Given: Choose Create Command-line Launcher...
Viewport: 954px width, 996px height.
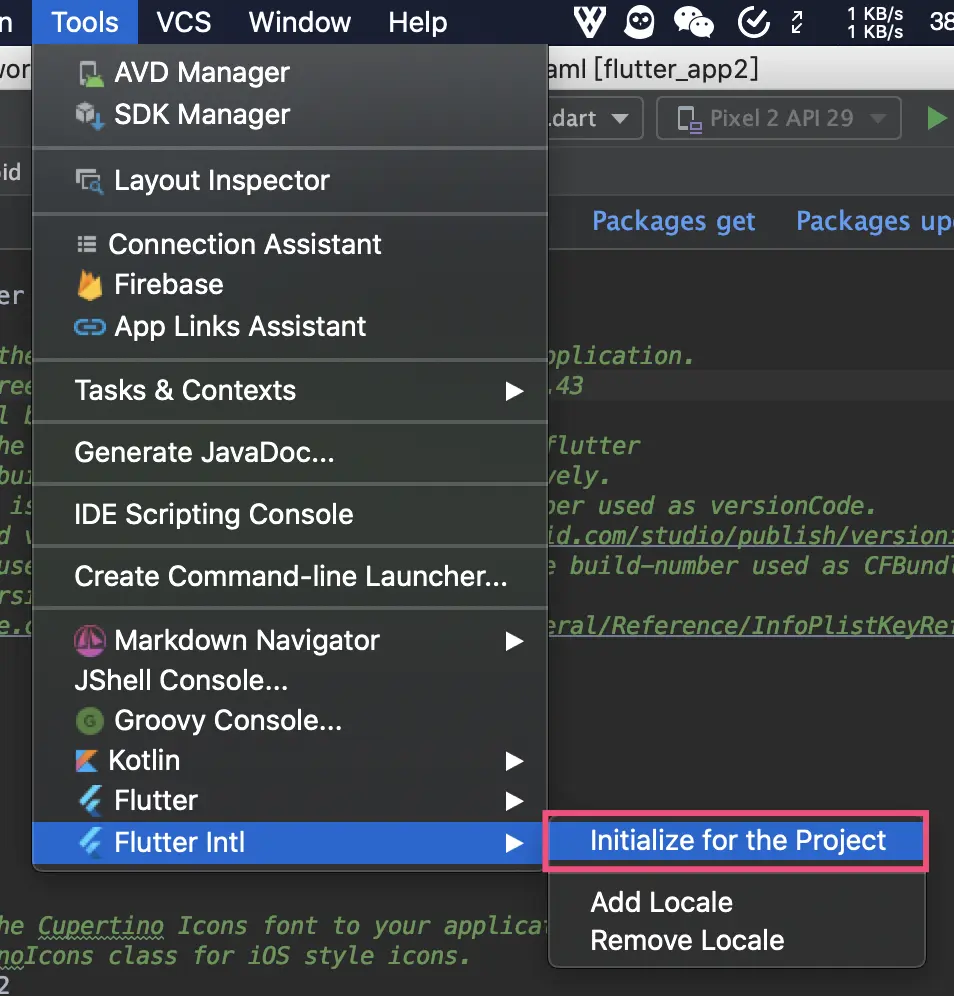Looking at the screenshot, I should pos(290,577).
